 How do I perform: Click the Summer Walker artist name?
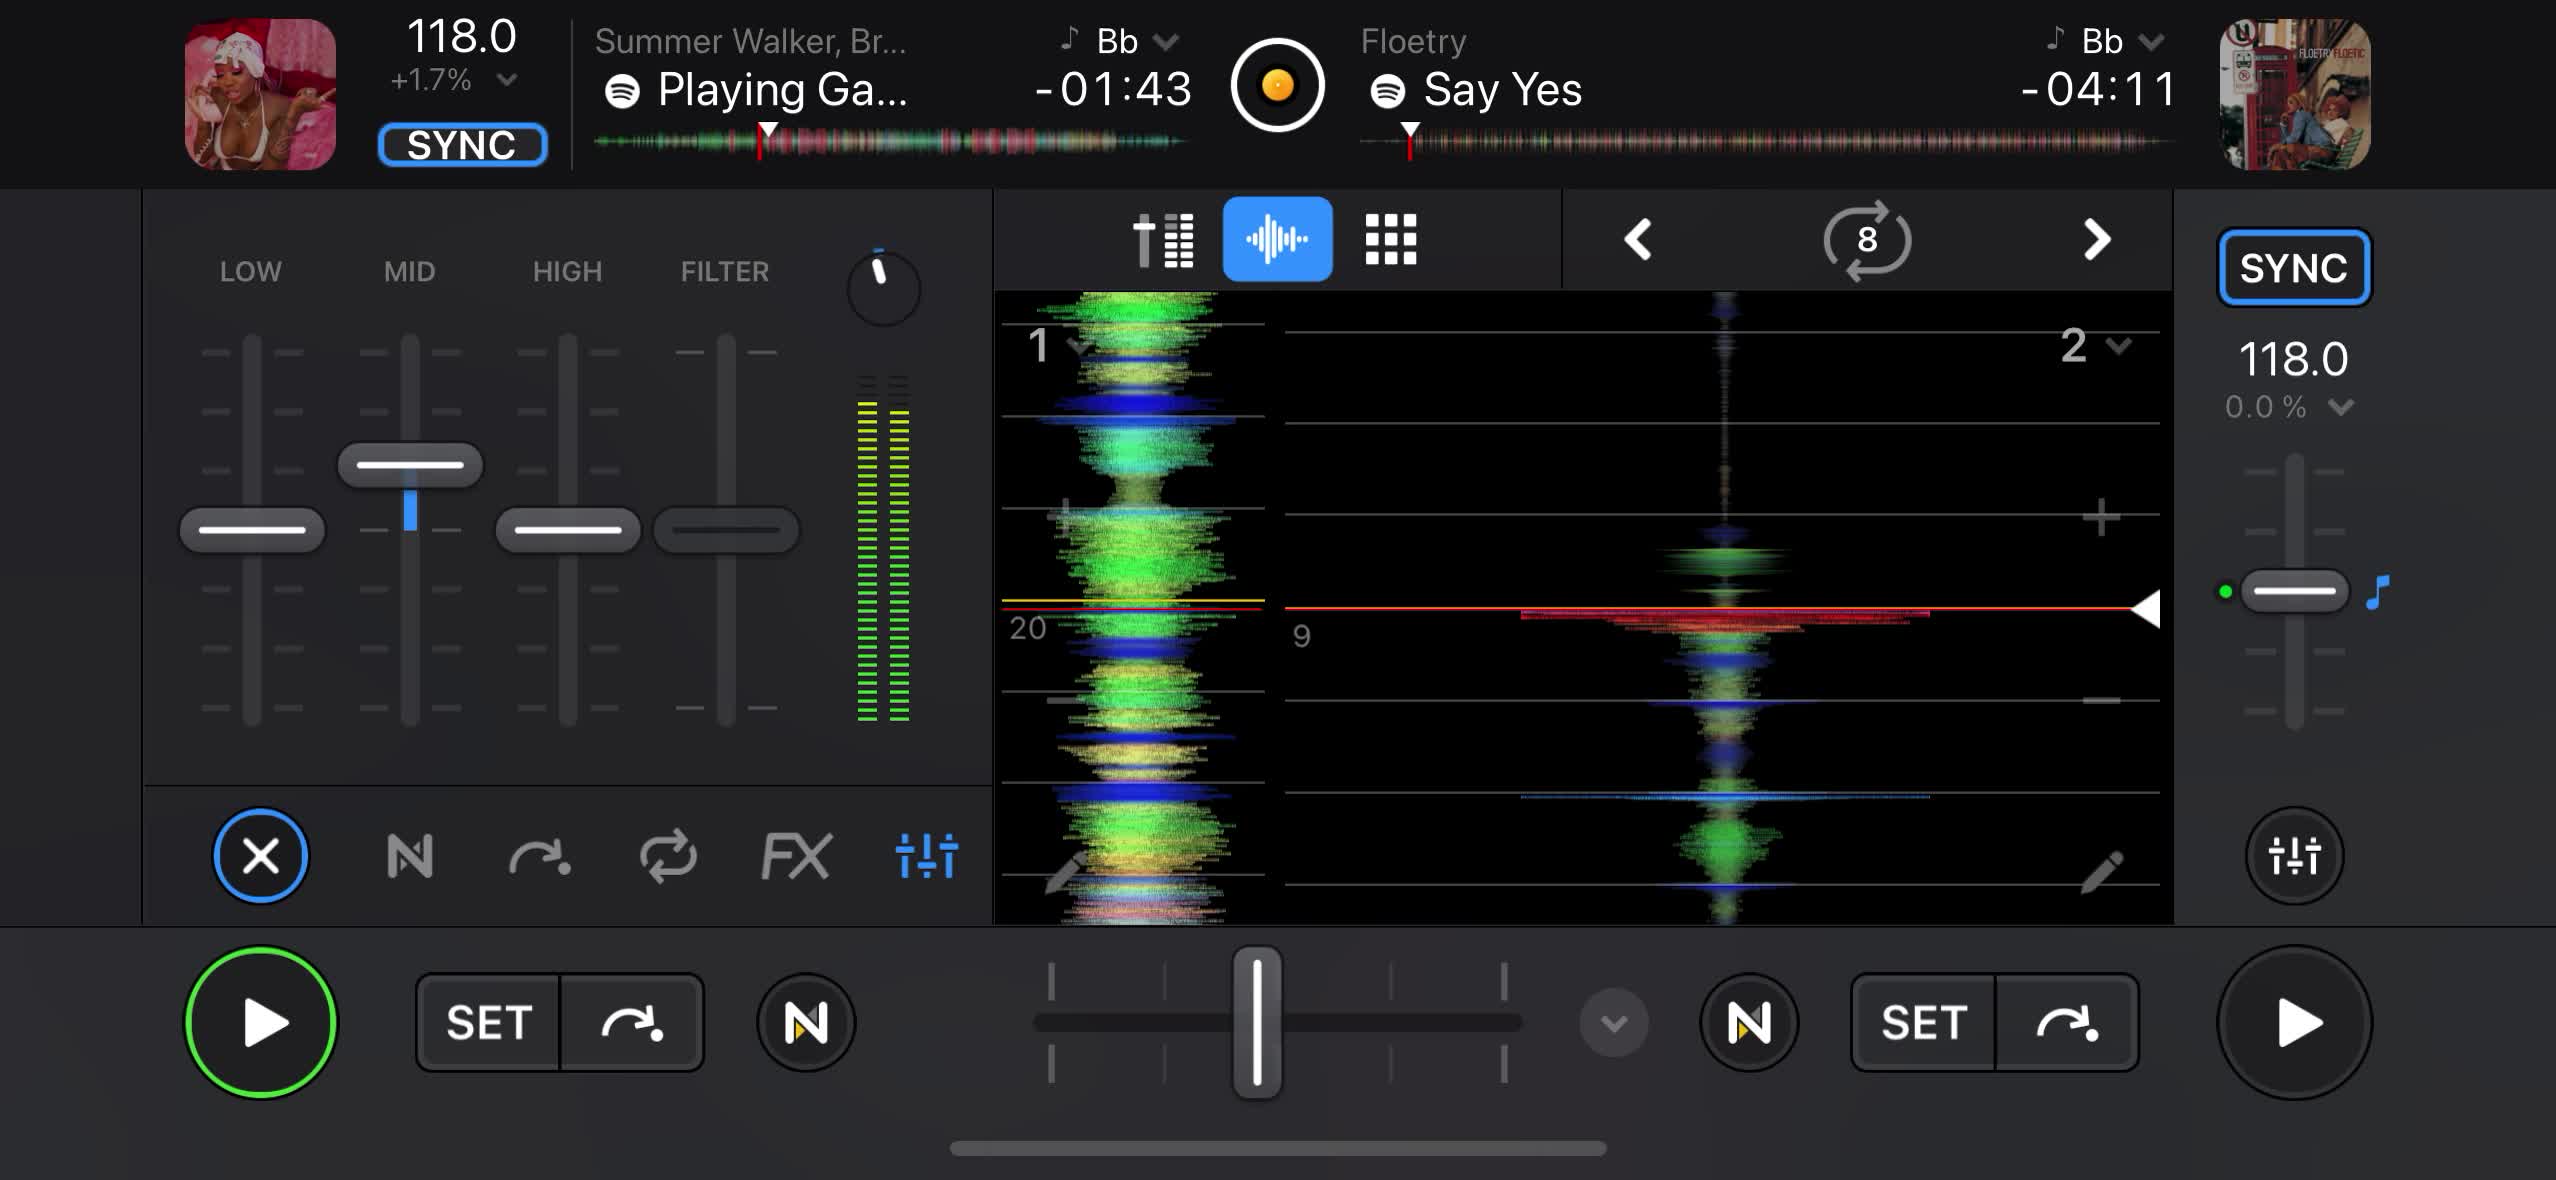pos(750,41)
